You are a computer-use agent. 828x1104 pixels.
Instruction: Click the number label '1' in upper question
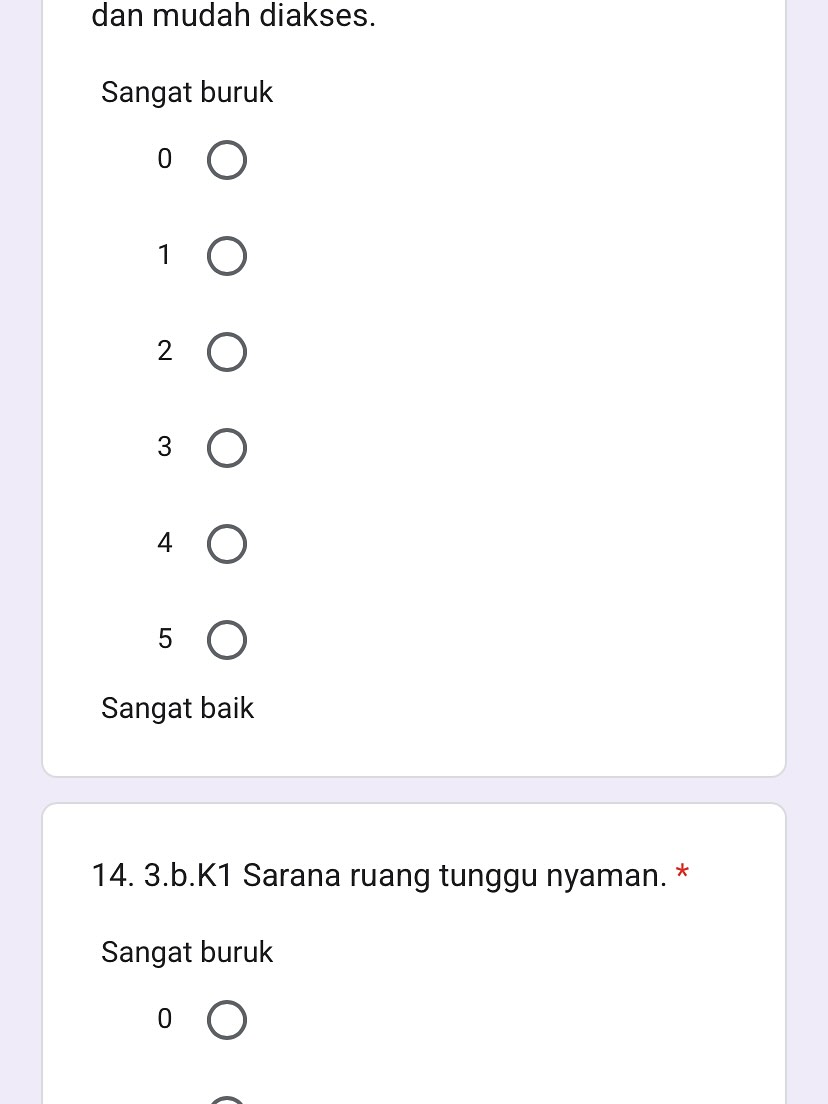coord(165,255)
